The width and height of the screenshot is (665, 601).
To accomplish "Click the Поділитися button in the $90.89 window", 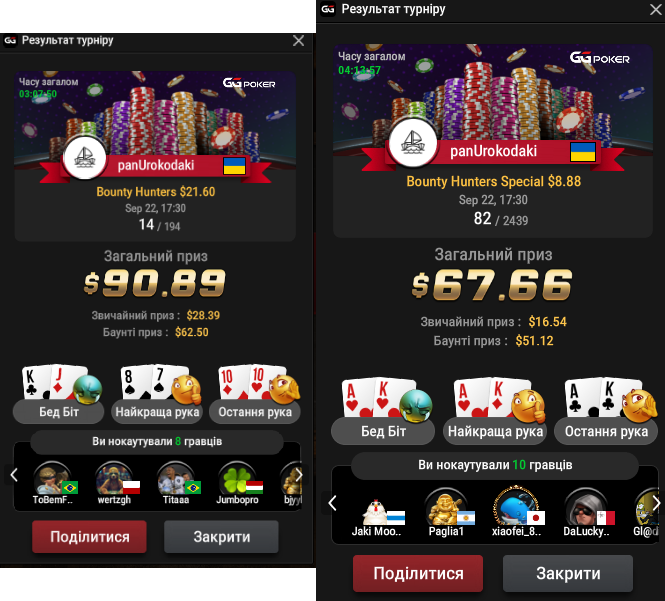I will pyautogui.click(x=89, y=537).
